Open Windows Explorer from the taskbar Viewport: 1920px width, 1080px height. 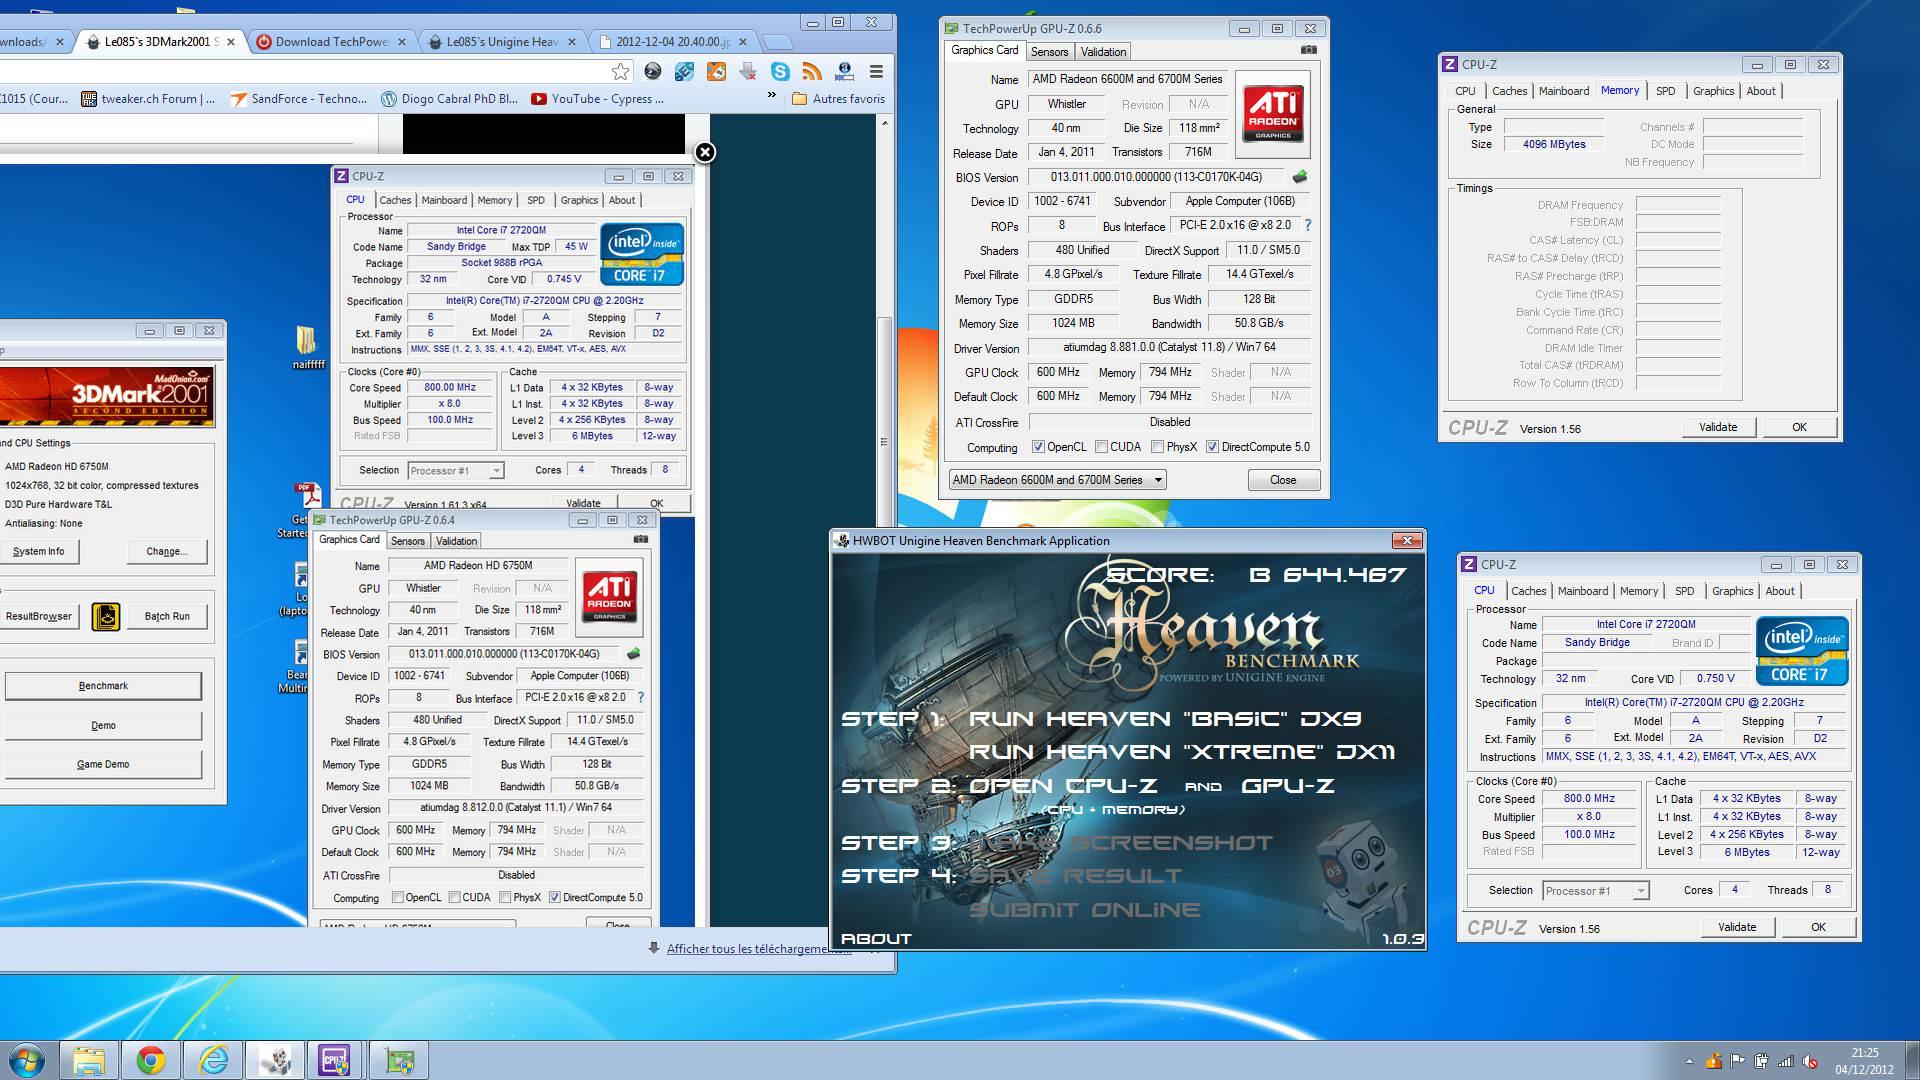(89, 1060)
